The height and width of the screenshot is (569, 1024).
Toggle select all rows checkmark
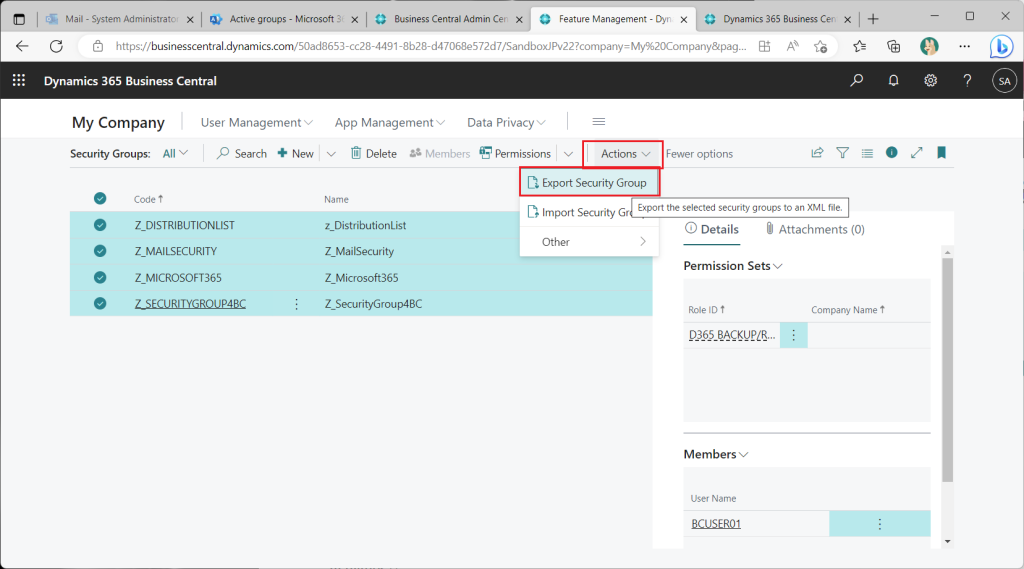click(100, 199)
